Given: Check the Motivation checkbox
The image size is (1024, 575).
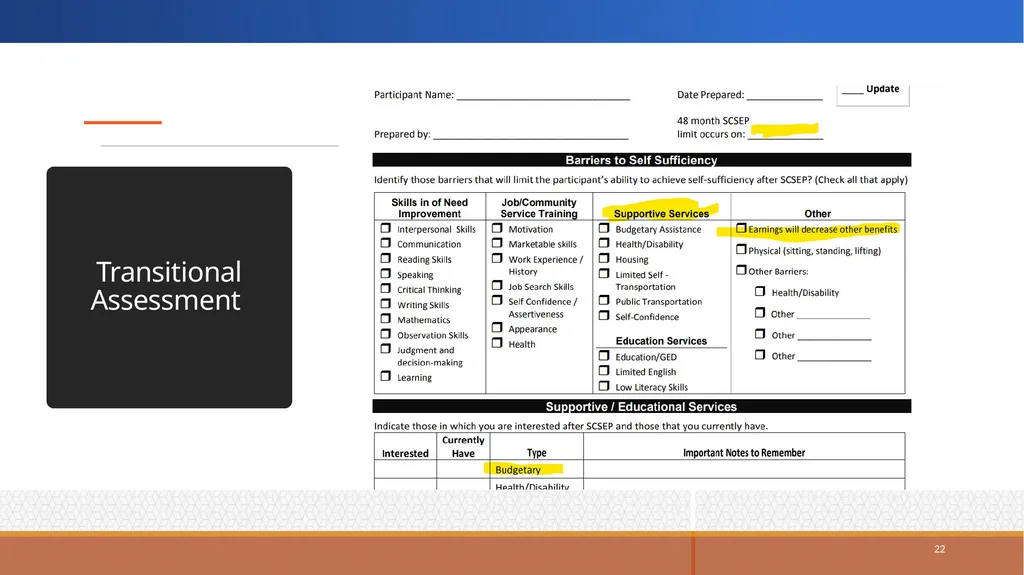Looking at the screenshot, I should click(497, 228).
